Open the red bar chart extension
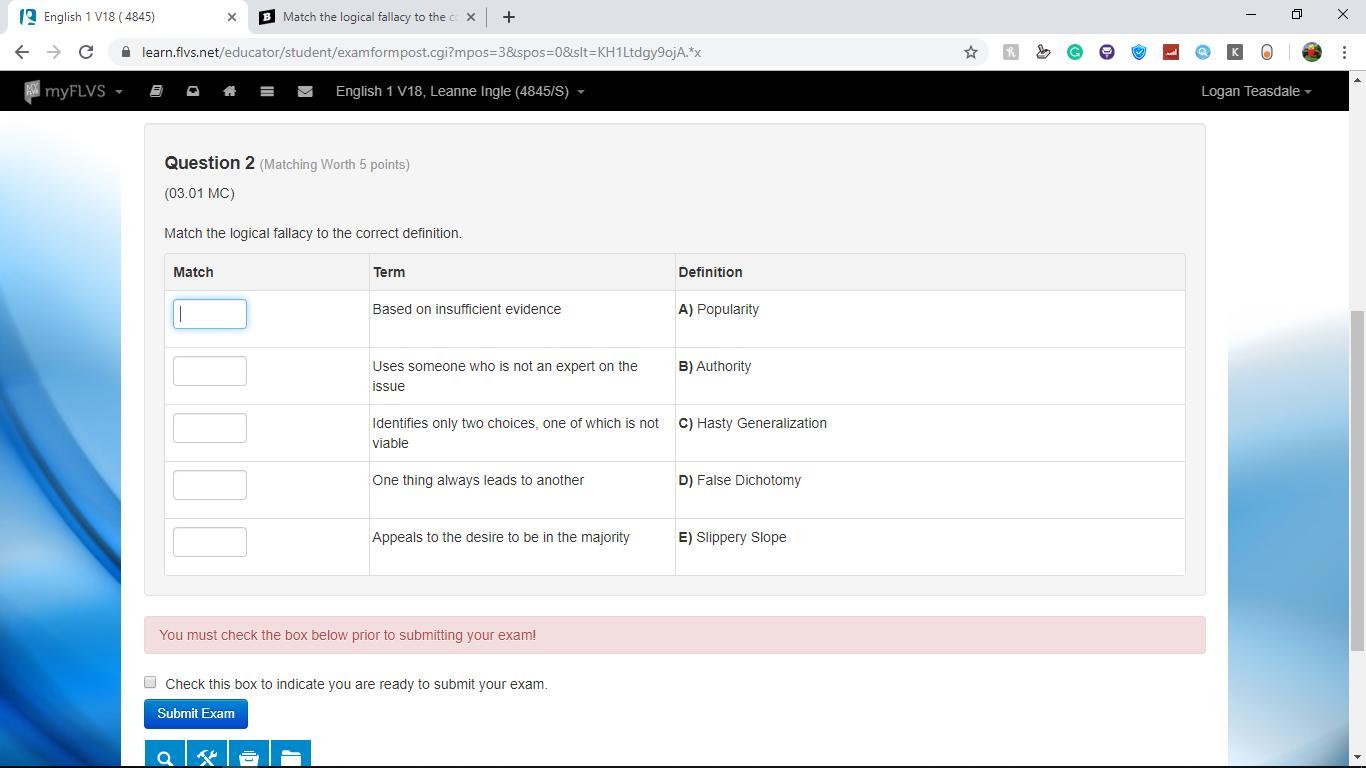1366x768 pixels. click(1171, 52)
